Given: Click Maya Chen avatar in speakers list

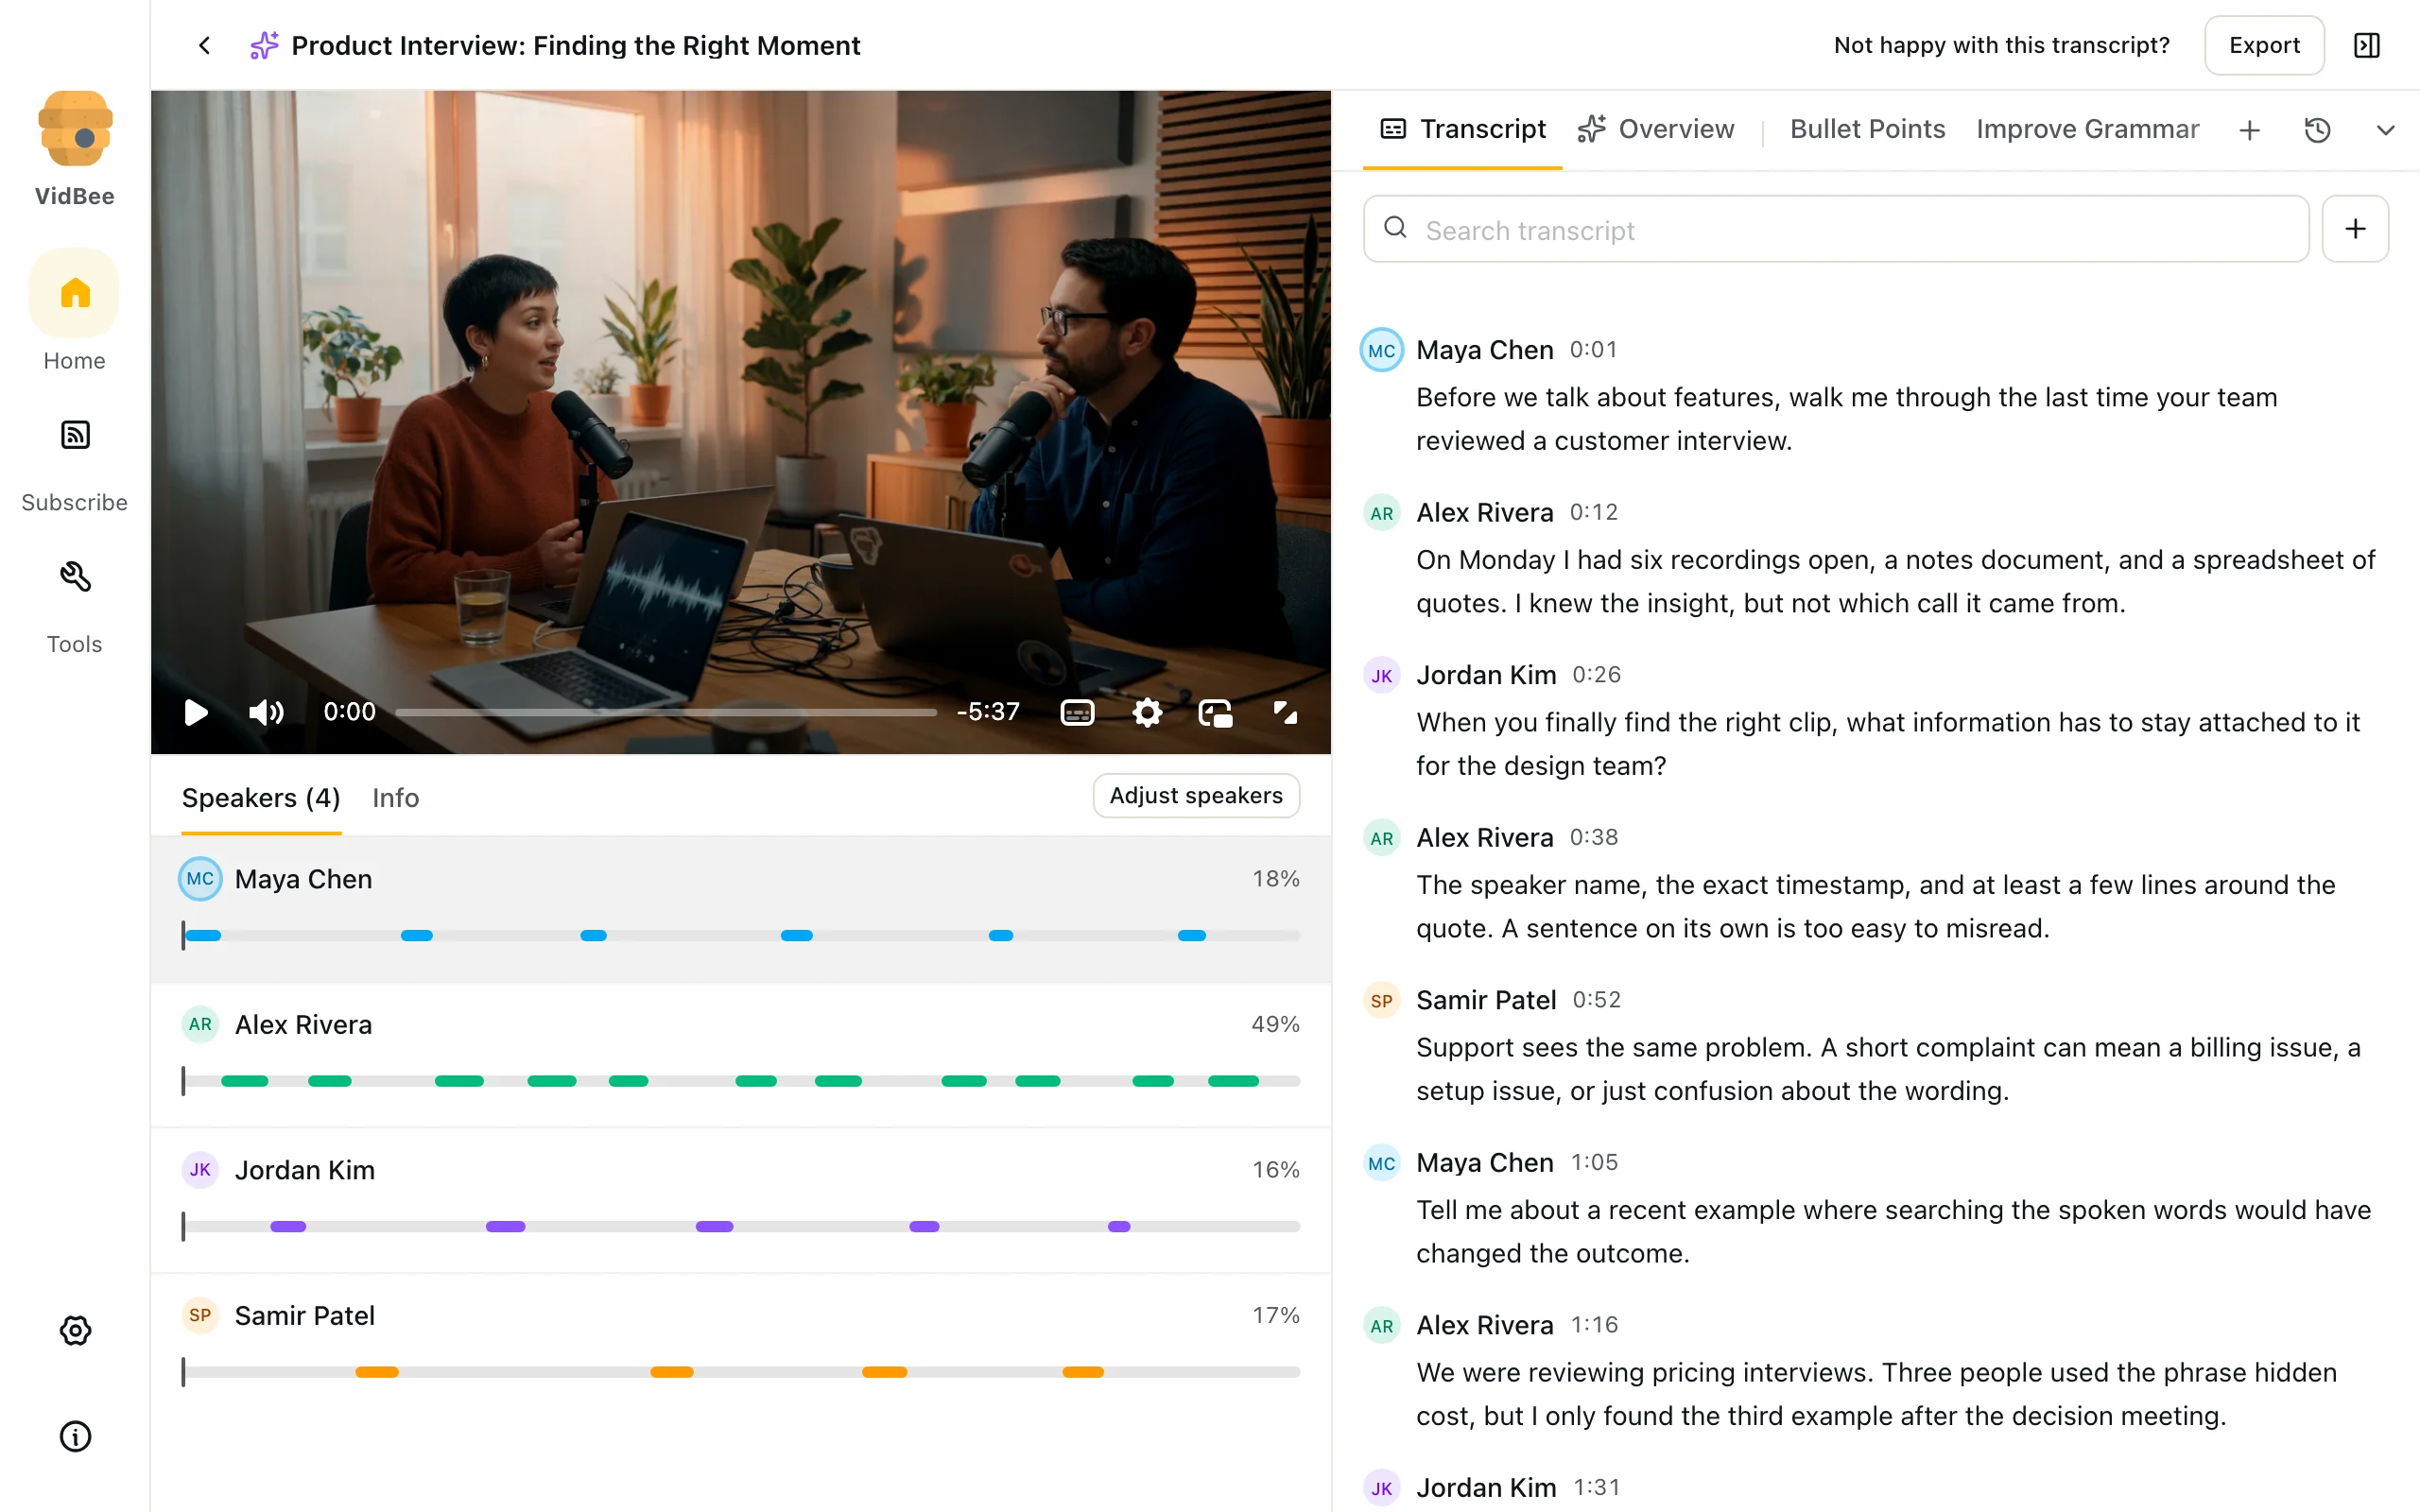Looking at the screenshot, I should pyautogui.click(x=200, y=879).
